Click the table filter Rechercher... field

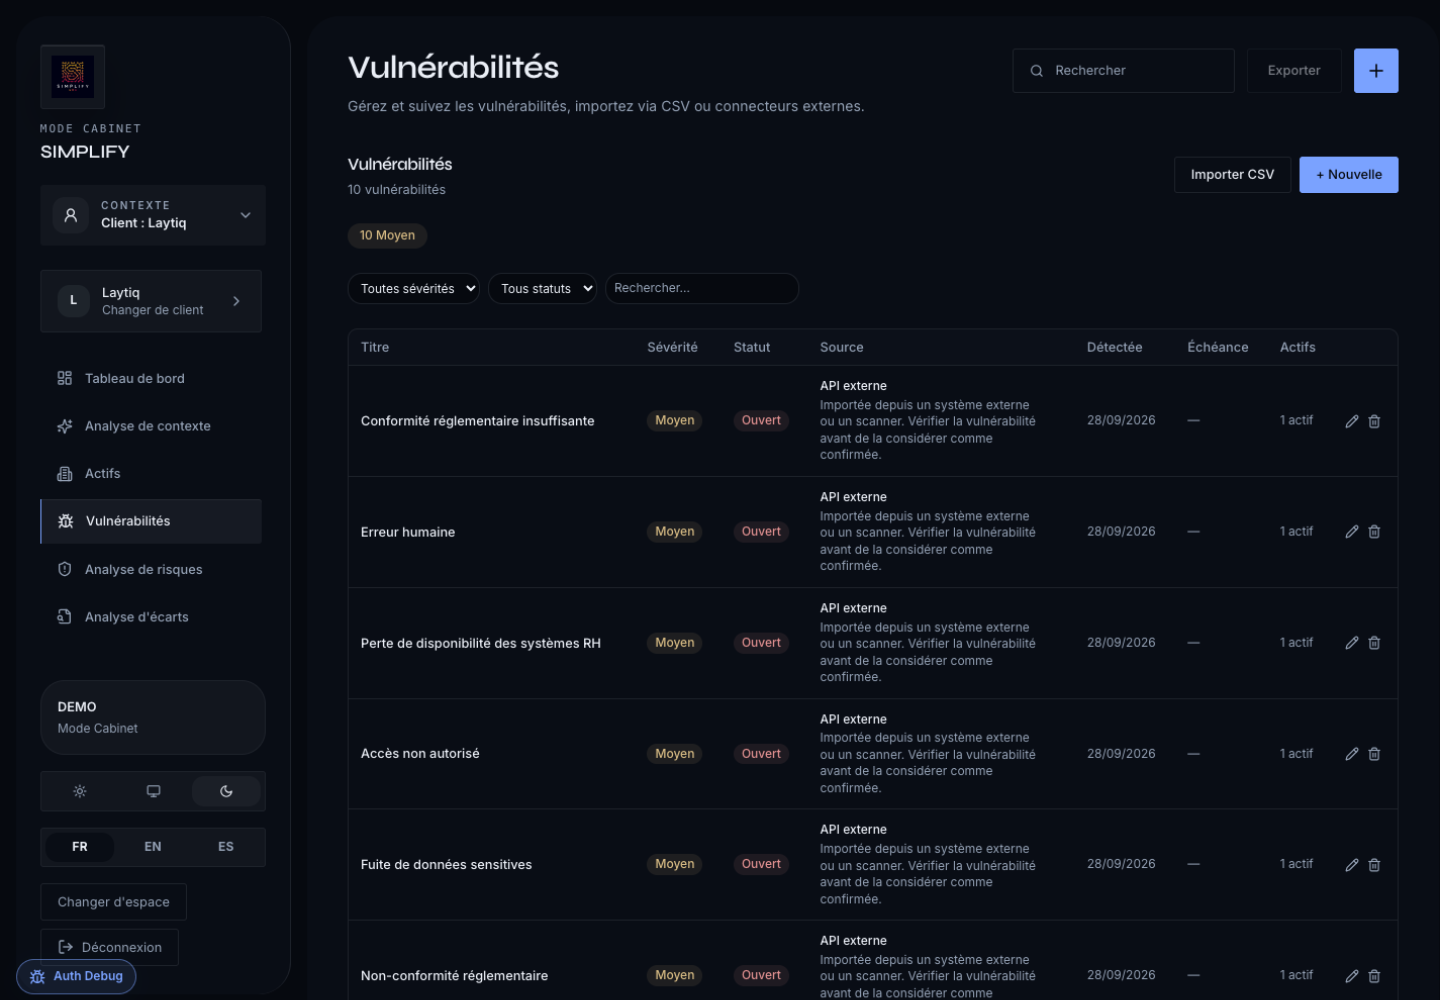click(702, 288)
